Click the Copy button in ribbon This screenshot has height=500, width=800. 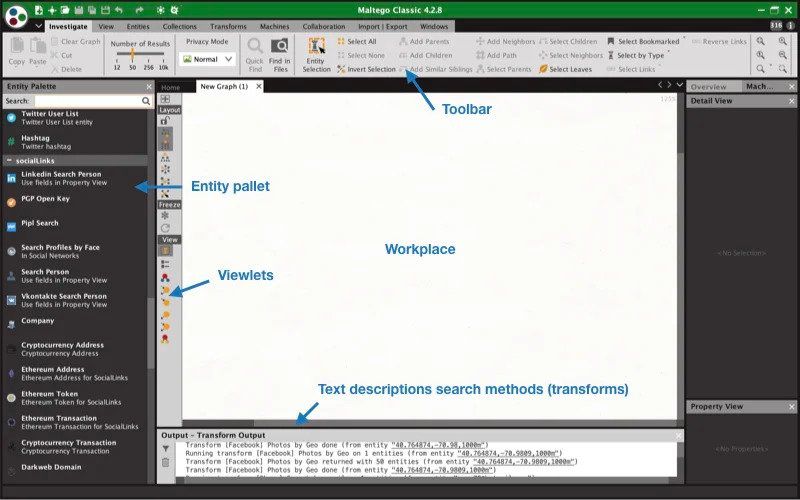pos(17,51)
